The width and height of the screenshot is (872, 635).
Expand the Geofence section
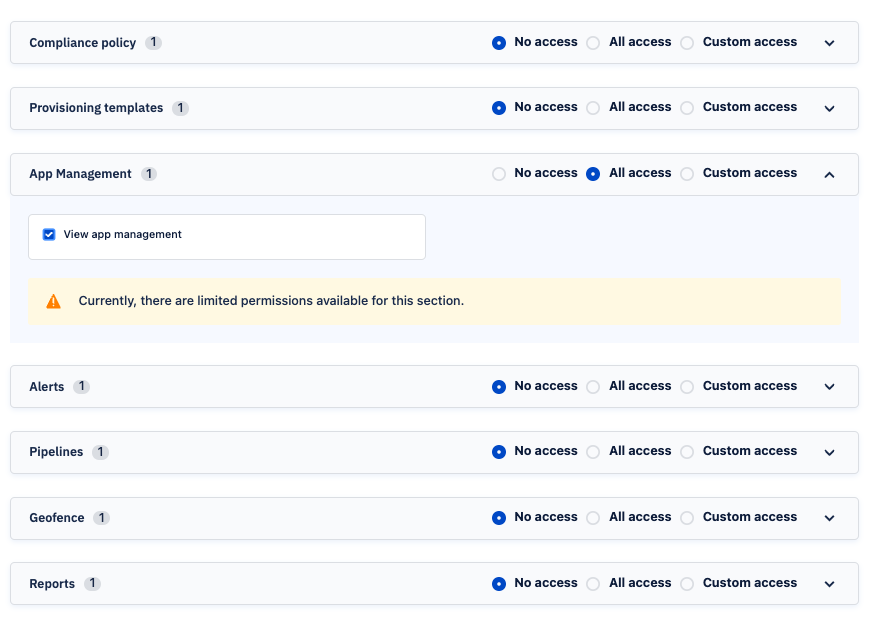[829, 517]
